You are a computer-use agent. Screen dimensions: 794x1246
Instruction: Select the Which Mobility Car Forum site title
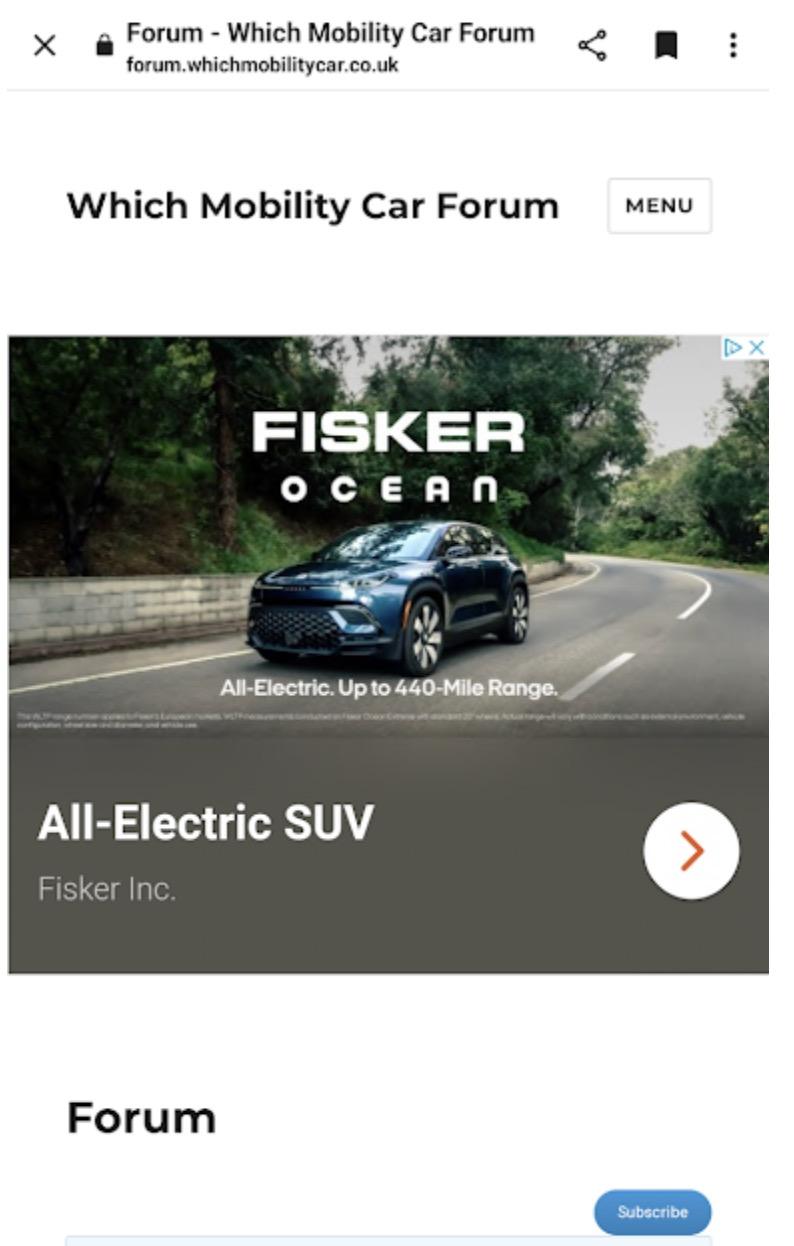(x=312, y=207)
